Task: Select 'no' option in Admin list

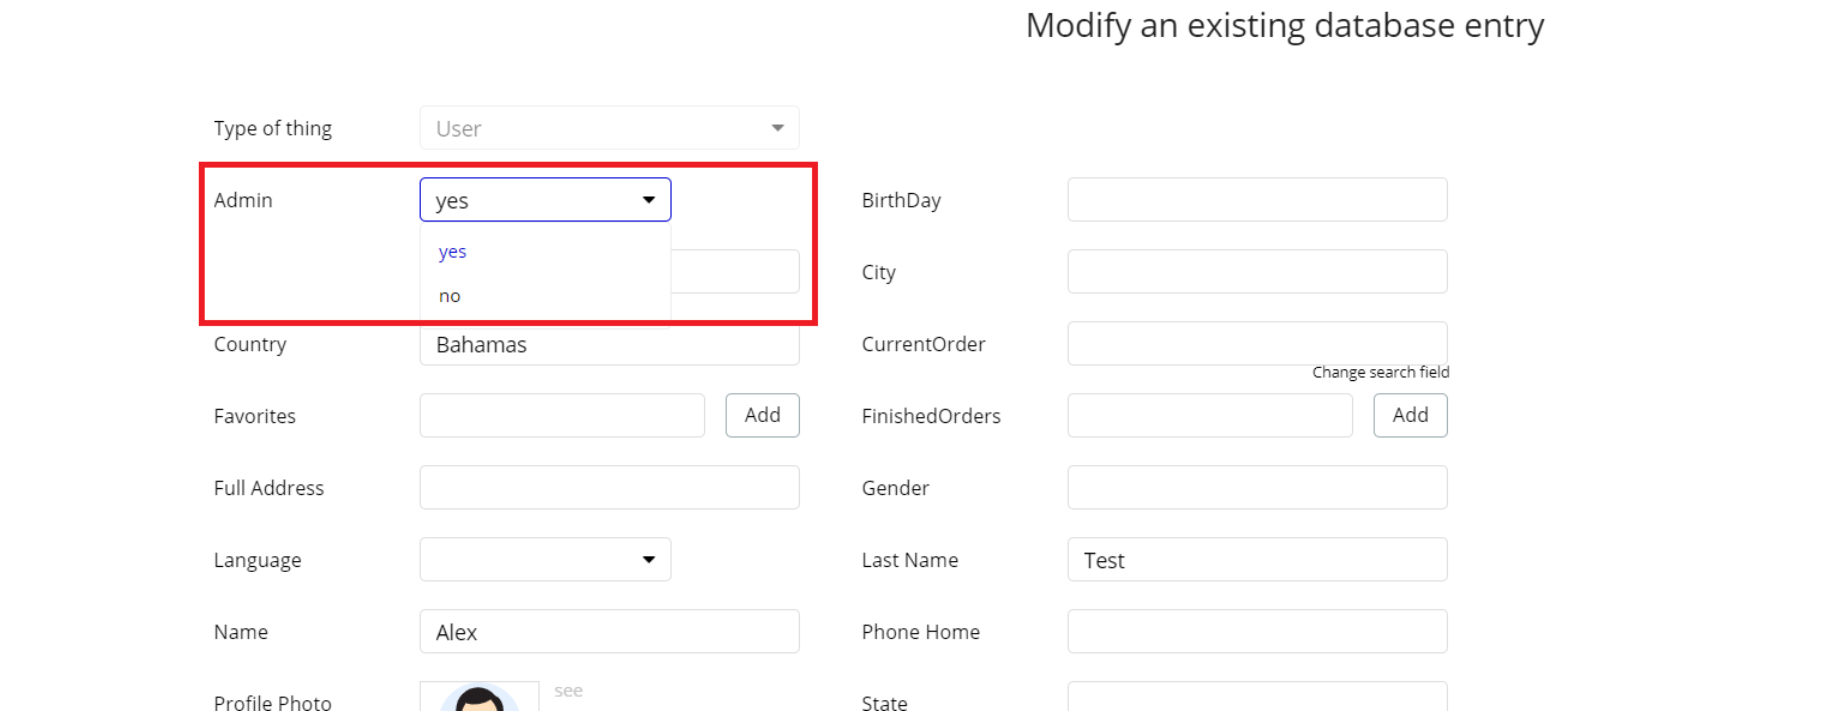Action: click(x=450, y=296)
